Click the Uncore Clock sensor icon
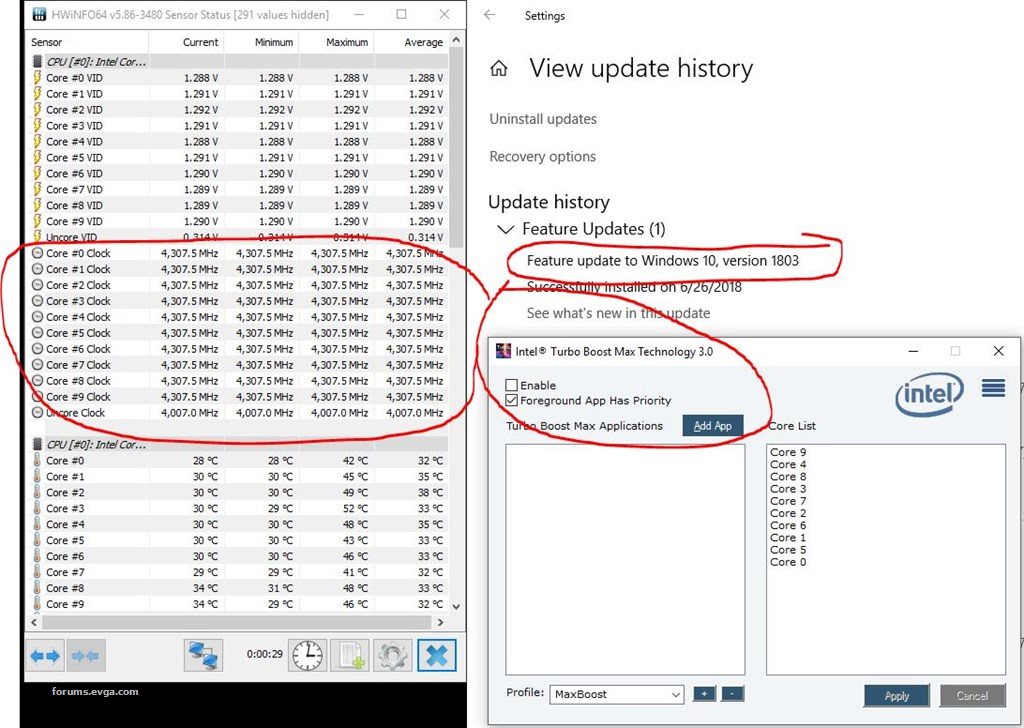The width and height of the screenshot is (1024, 728). click(x=37, y=413)
